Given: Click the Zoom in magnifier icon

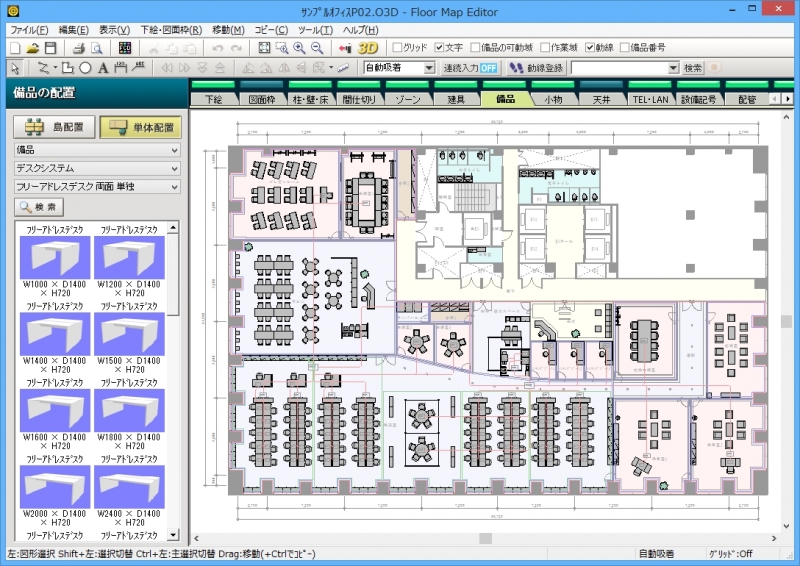Looking at the screenshot, I should [x=299, y=48].
